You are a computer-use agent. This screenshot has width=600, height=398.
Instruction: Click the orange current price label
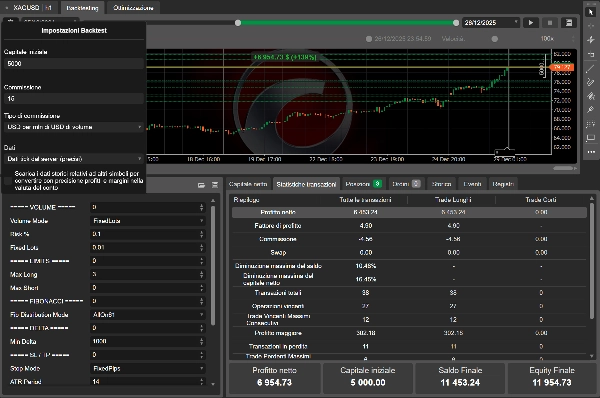(562, 67)
